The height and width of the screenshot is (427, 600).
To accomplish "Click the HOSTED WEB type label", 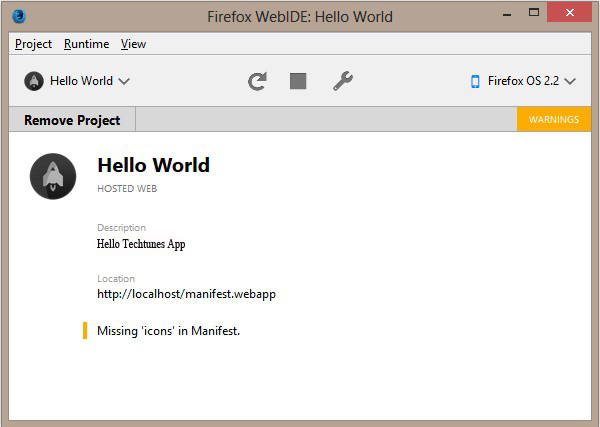I will 127,189.
